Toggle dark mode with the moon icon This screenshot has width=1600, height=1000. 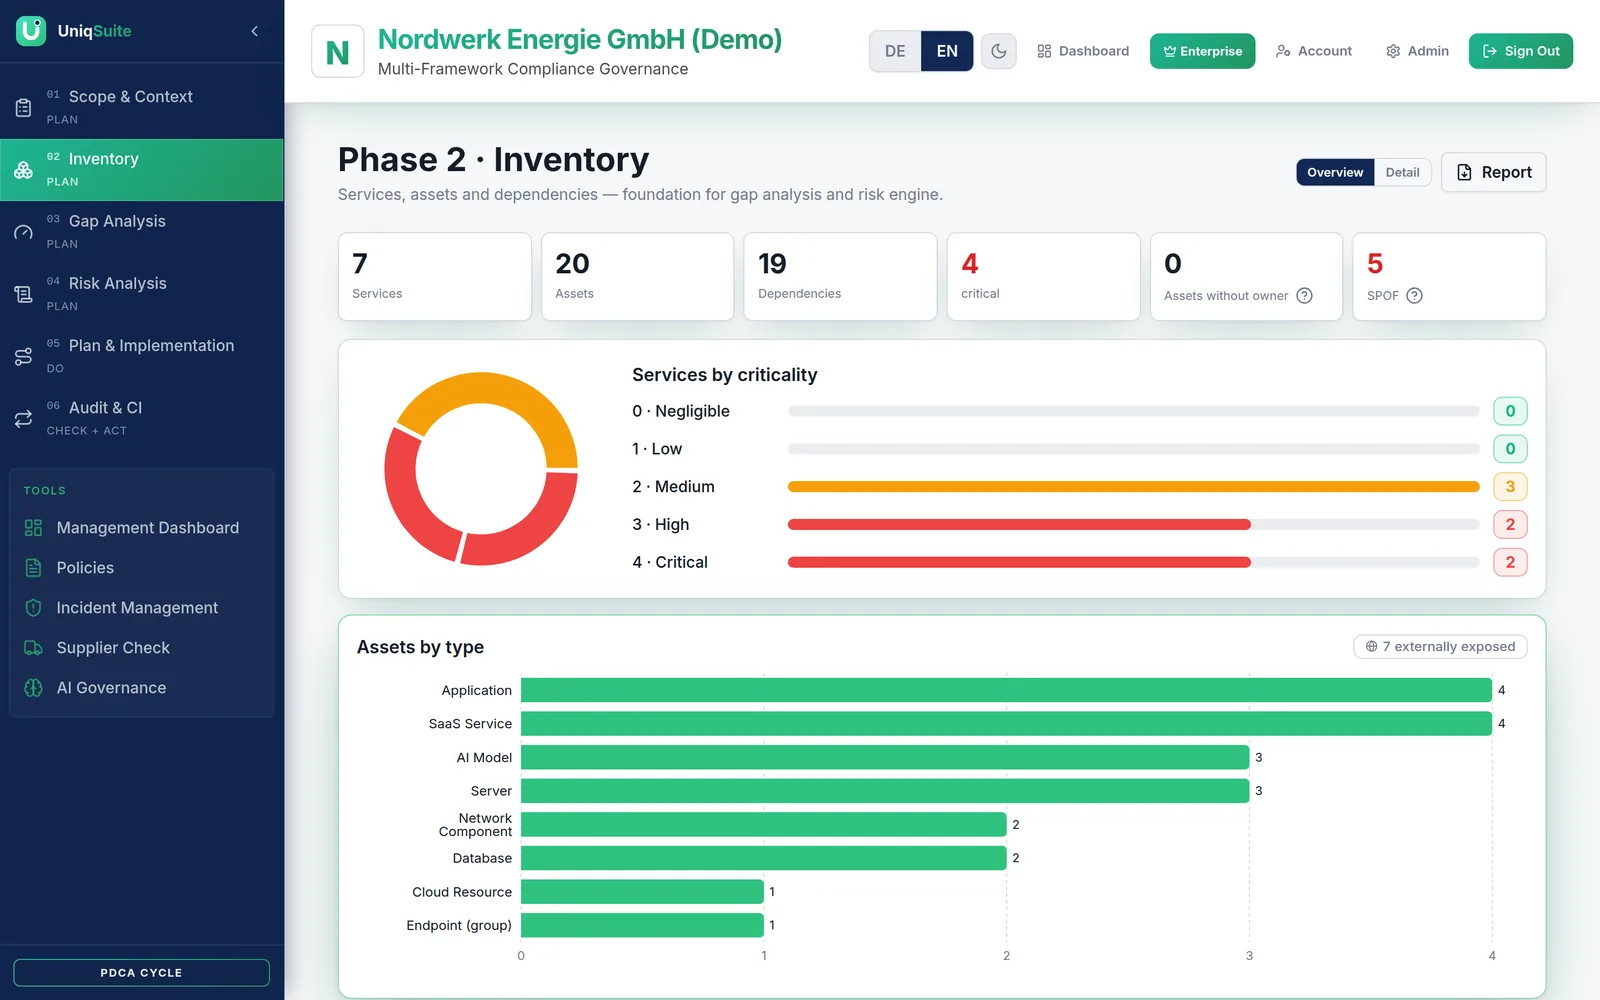click(x=999, y=51)
